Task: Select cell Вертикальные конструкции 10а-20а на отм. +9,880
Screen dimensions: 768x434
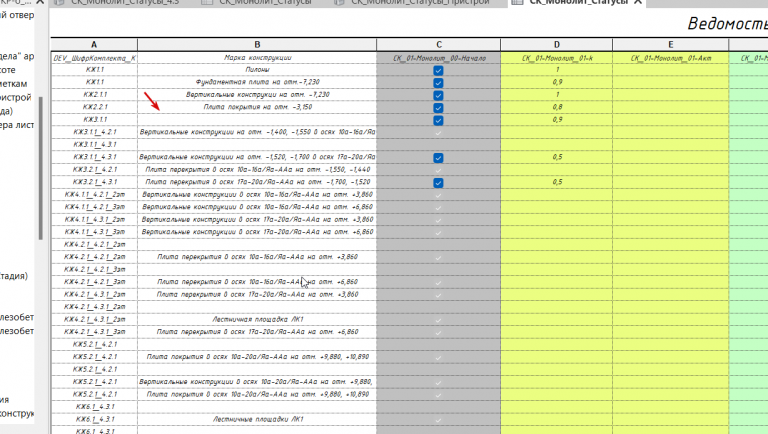Action: click(x=257, y=382)
